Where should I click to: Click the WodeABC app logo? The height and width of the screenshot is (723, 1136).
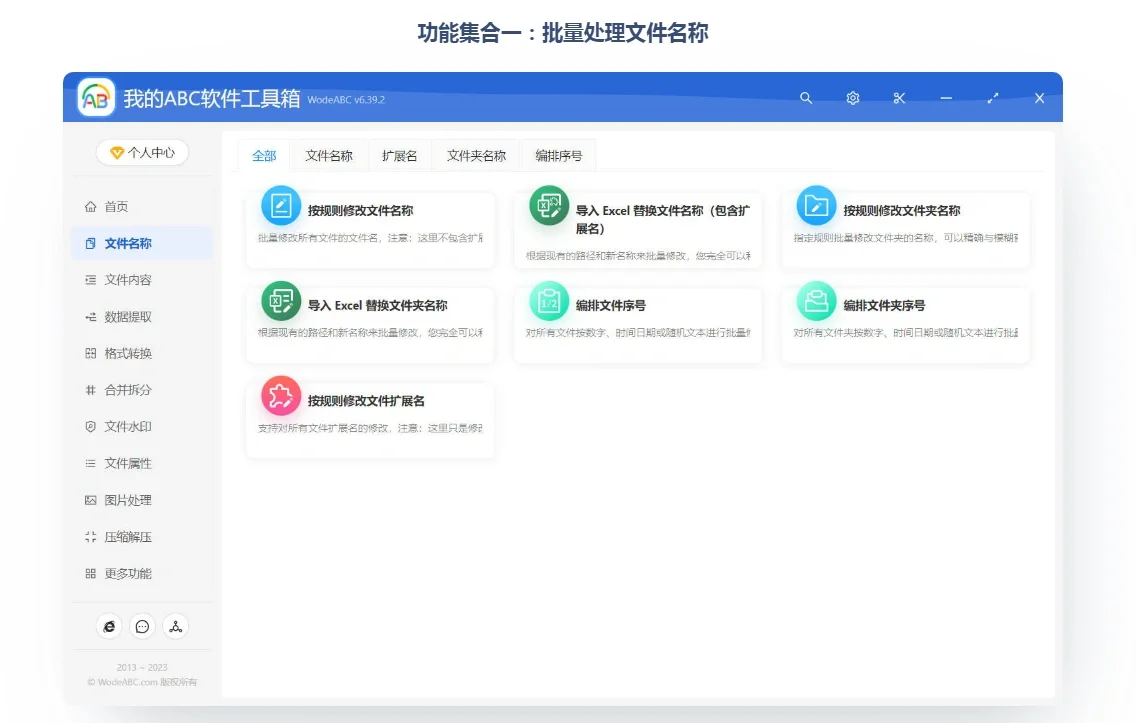click(x=95, y=97)
